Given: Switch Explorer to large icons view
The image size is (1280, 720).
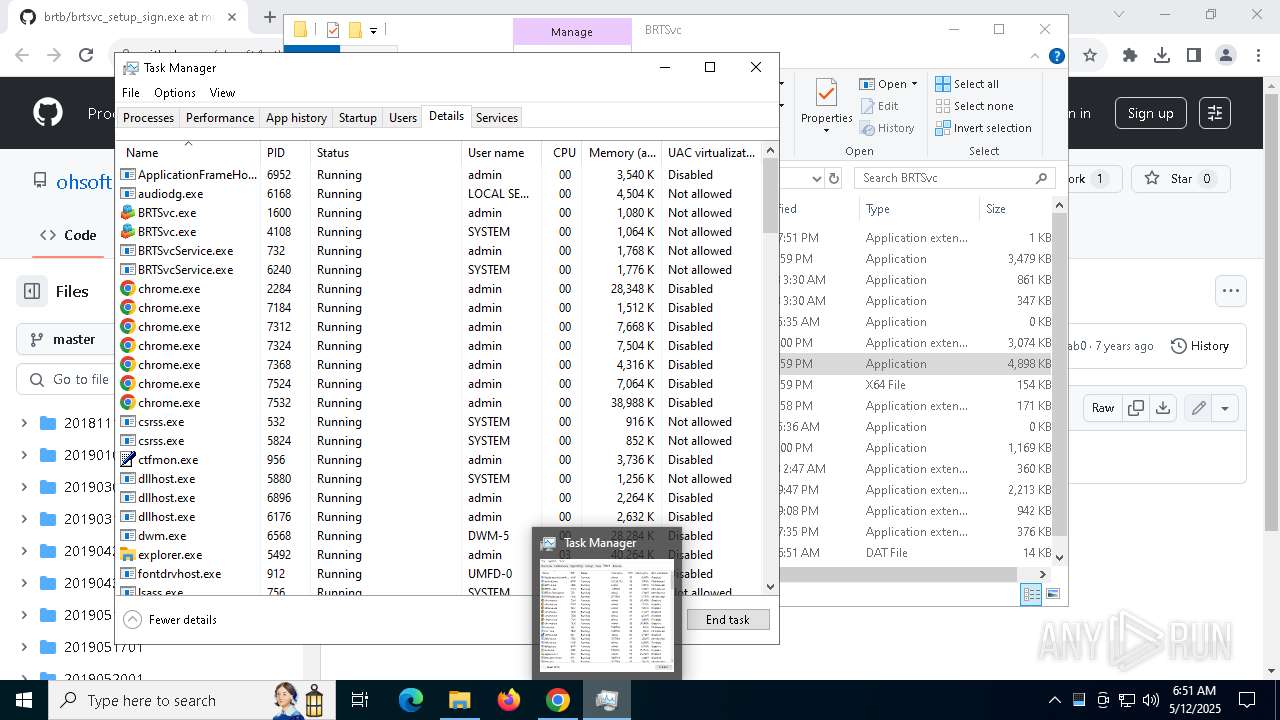Looking at the screenshot, I should tap(1051, 594).
